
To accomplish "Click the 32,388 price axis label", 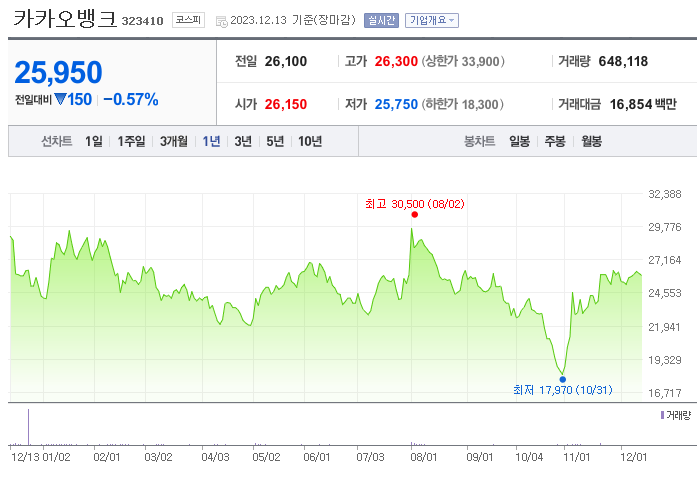I will (665, 194).
